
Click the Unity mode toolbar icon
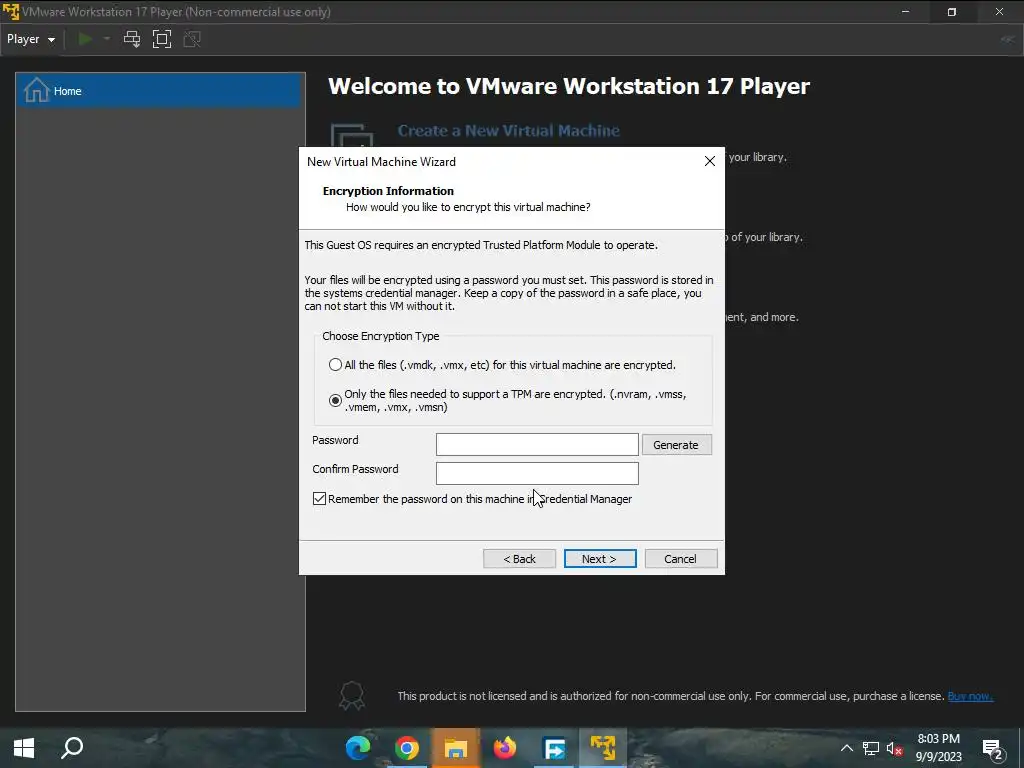pos(192,39)
